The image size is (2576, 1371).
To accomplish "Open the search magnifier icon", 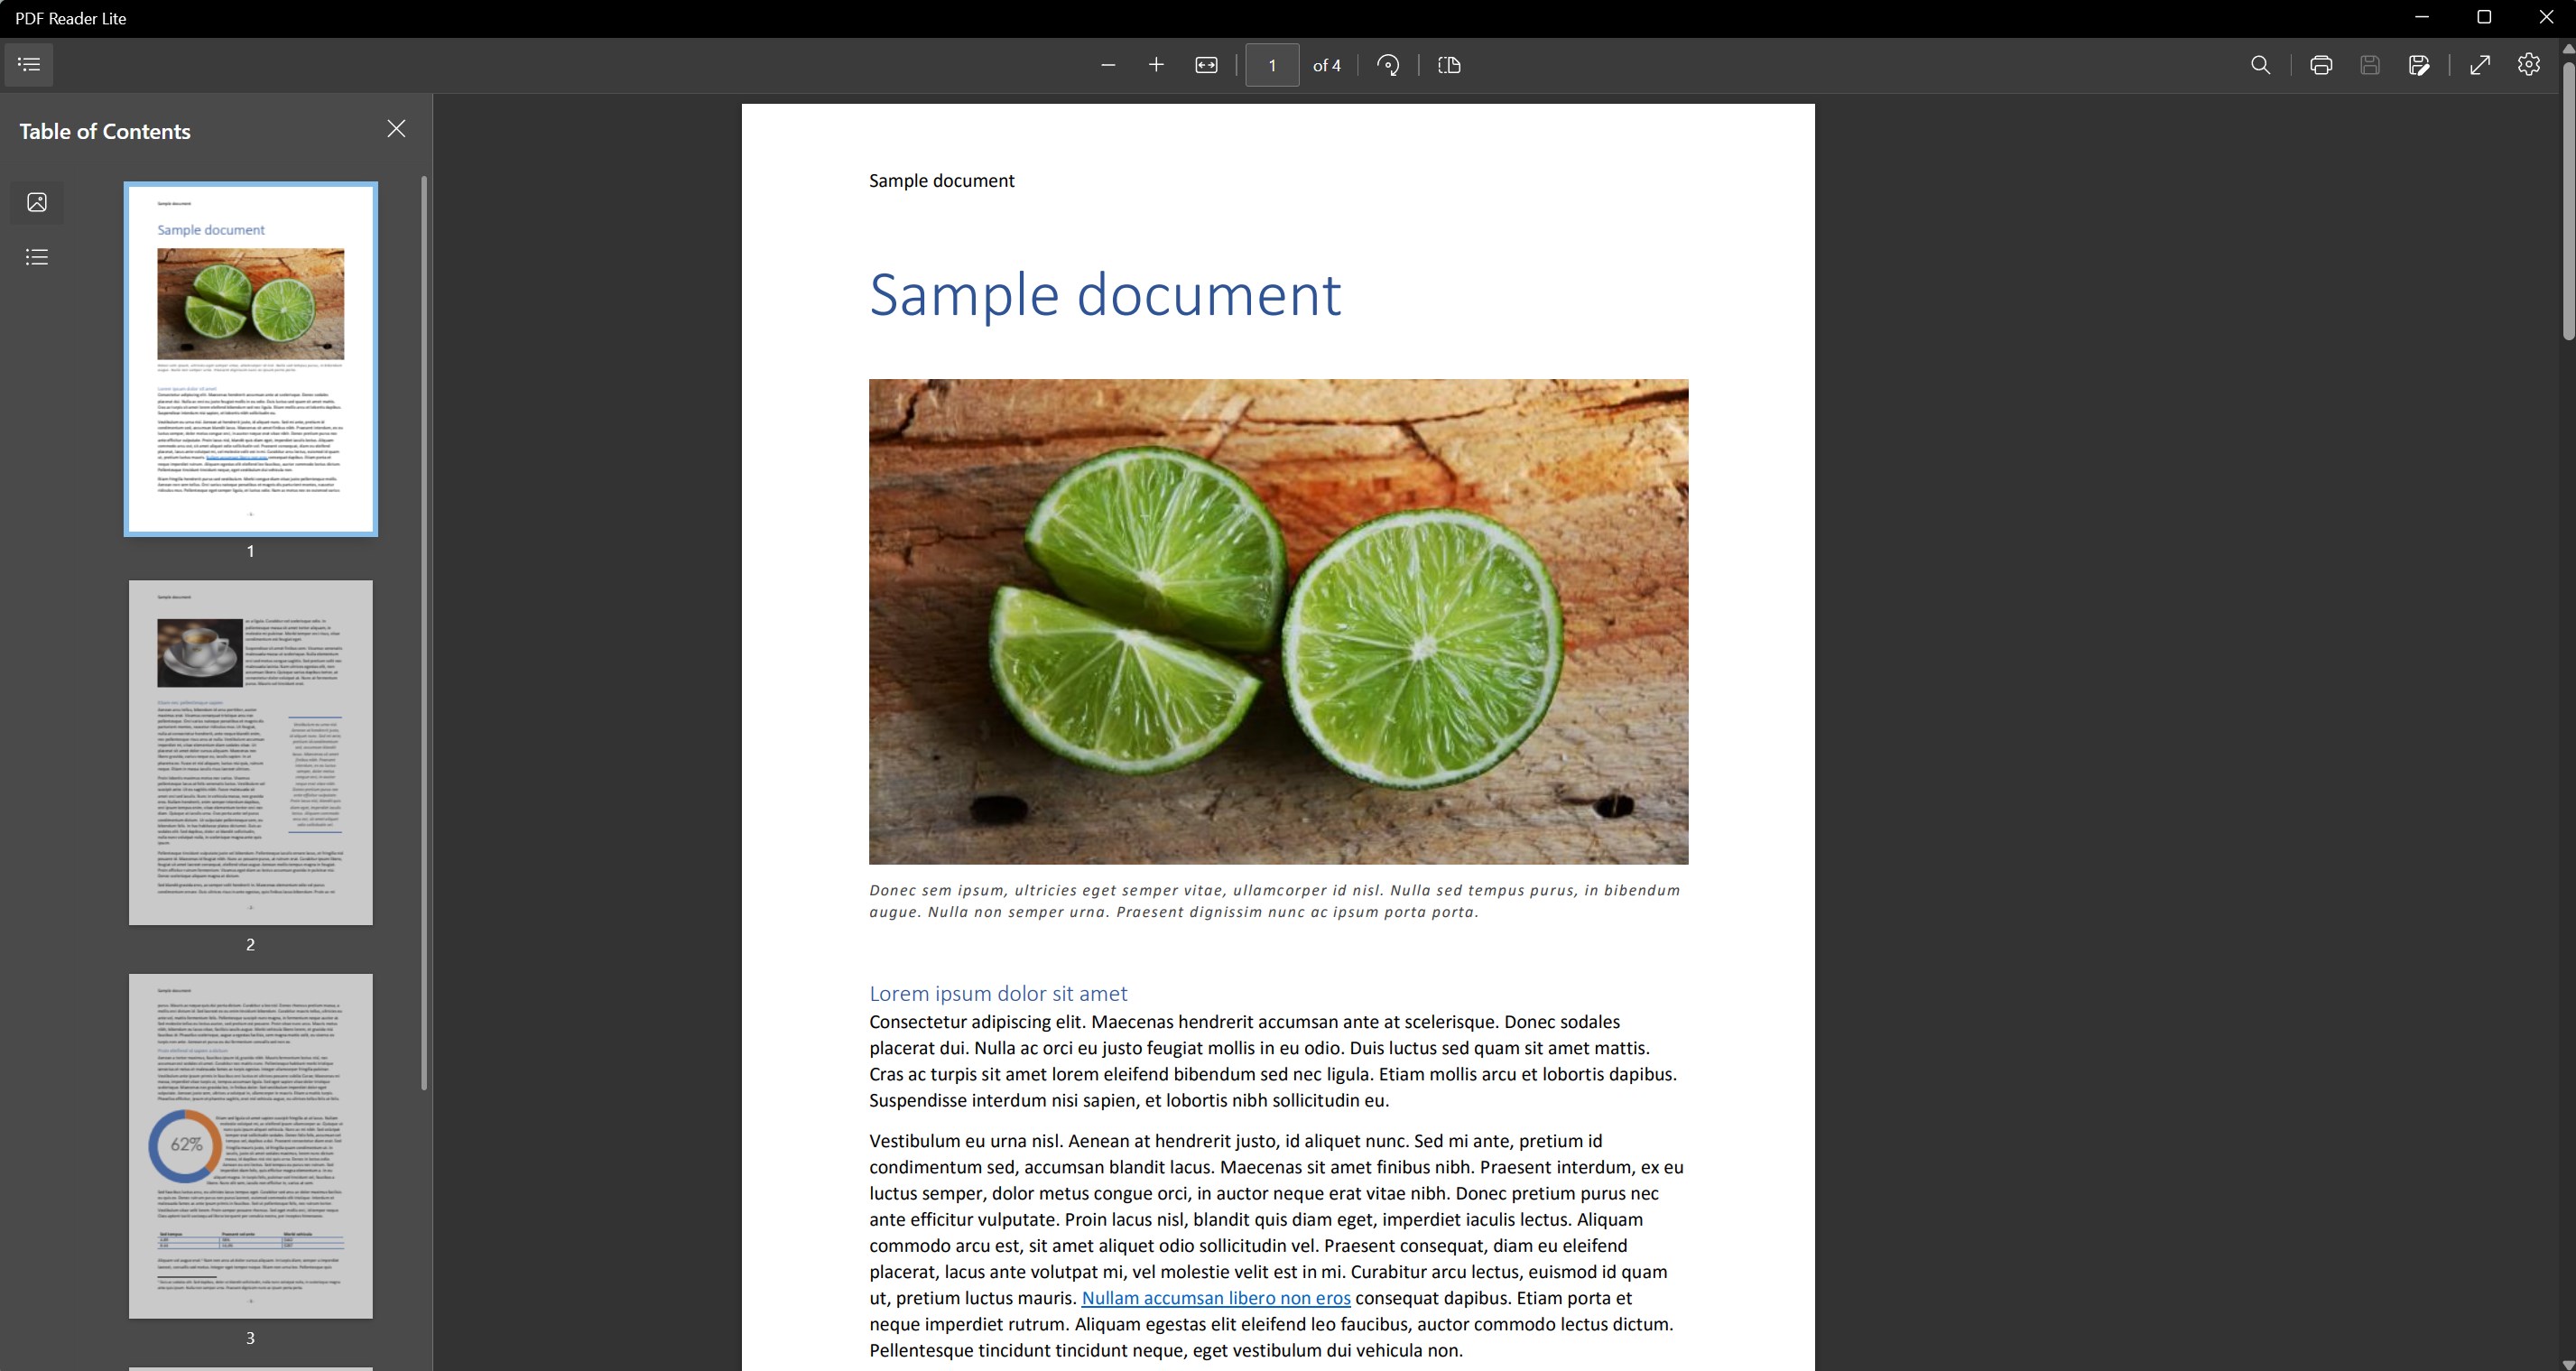I will 2260,65.
